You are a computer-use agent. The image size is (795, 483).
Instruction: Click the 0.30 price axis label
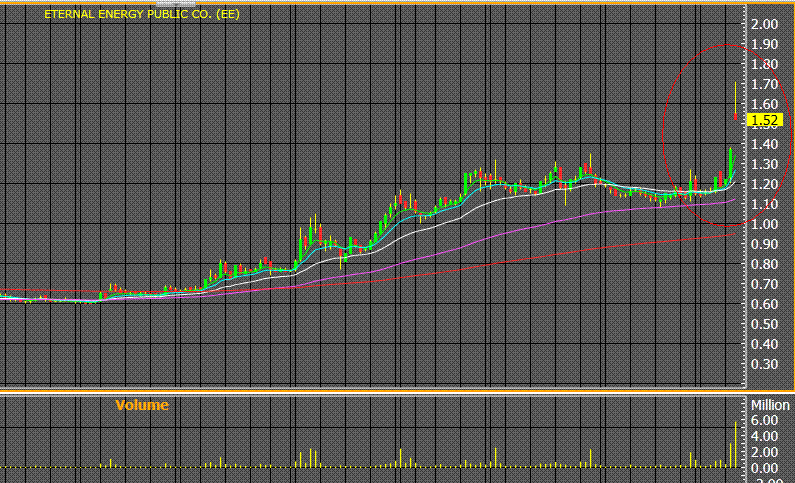pyautogui.click(x=765, y=364)
